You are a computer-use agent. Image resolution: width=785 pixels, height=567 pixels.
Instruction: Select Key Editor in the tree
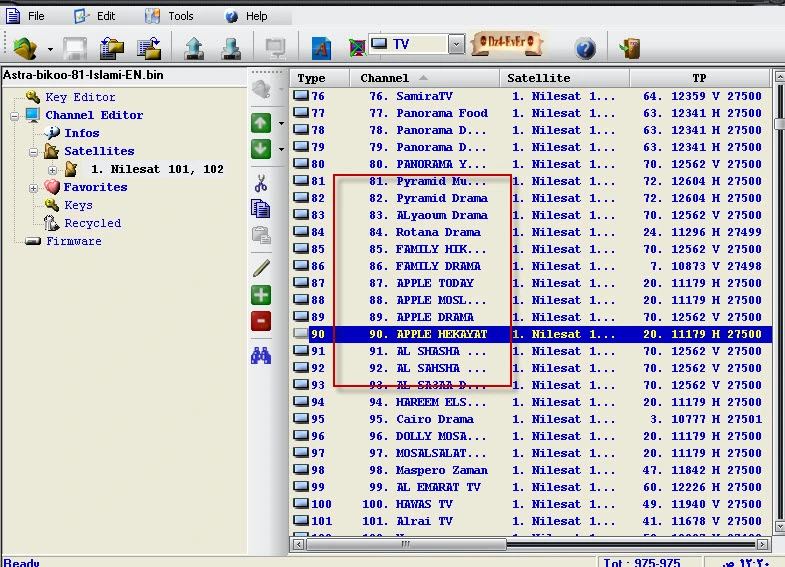[x=80, y=97]
